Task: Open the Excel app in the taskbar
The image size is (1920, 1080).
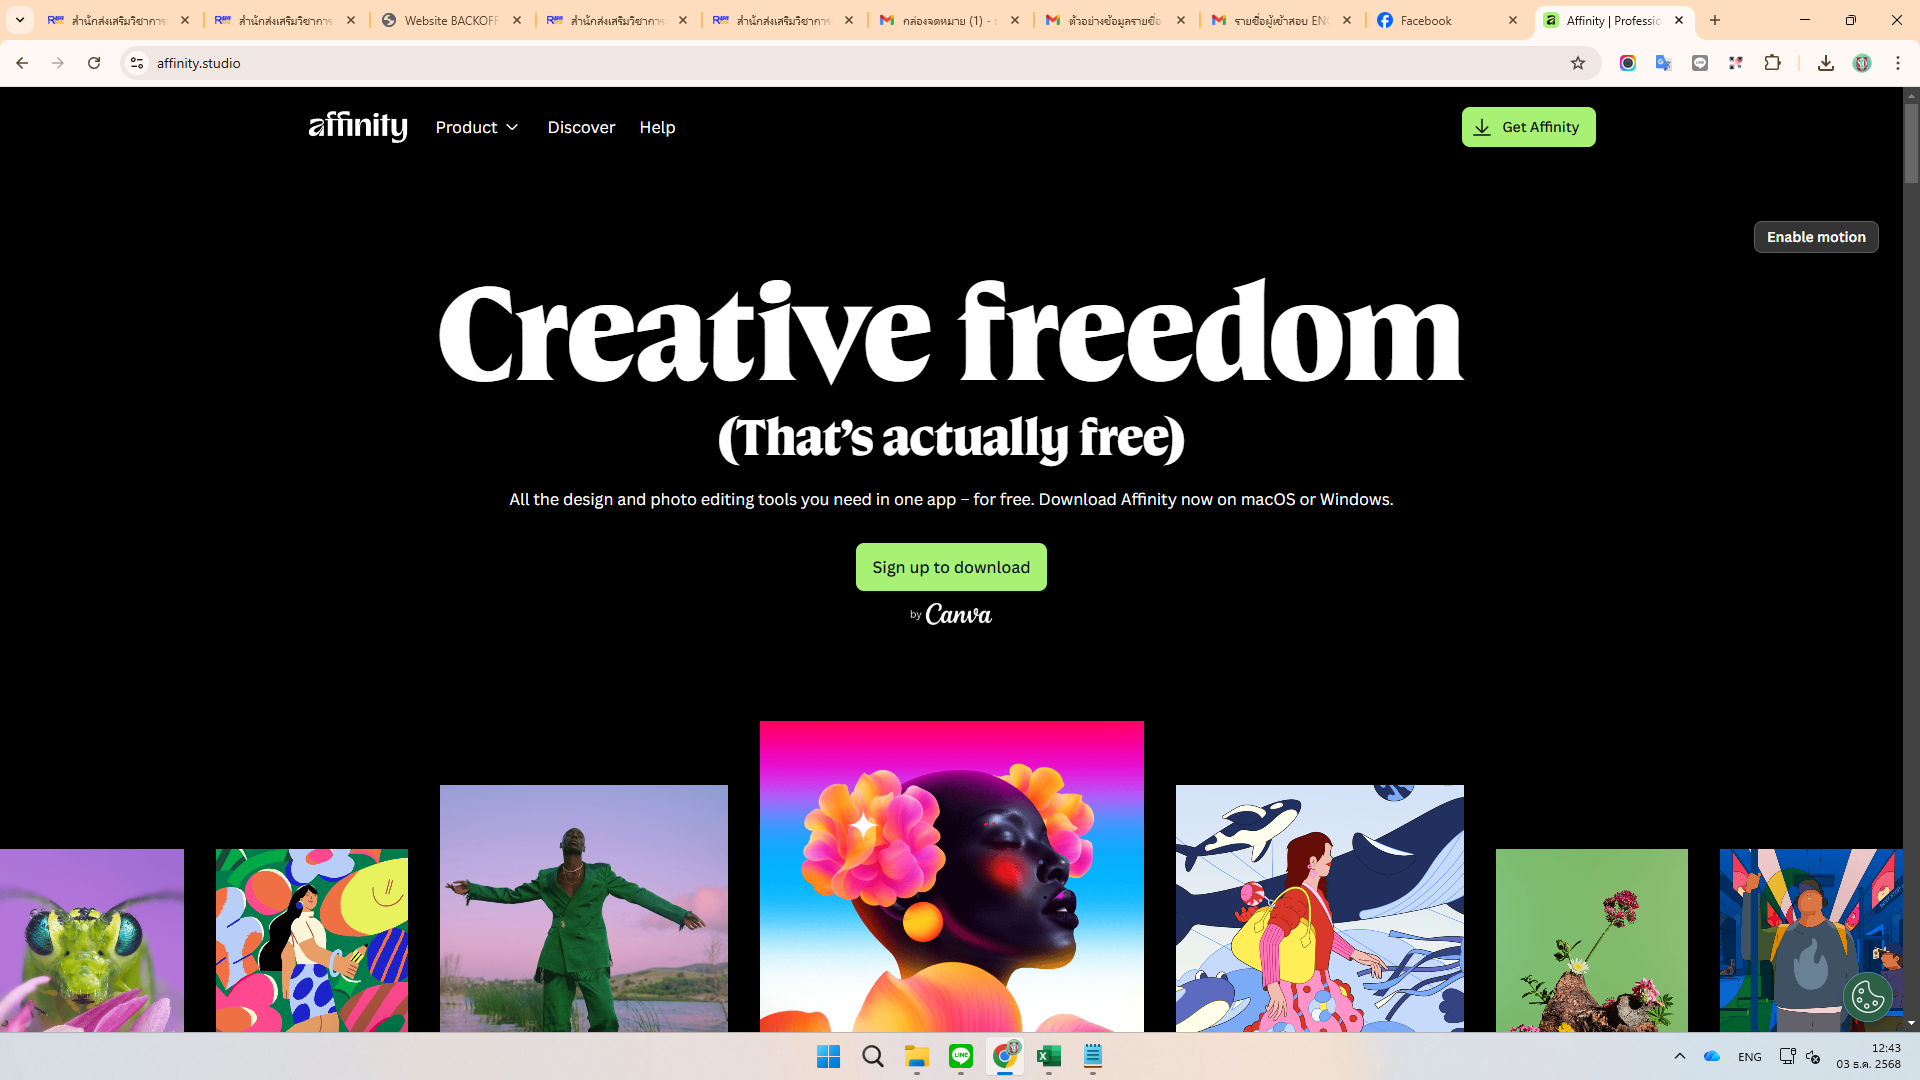Action: click(1048, 1056)
